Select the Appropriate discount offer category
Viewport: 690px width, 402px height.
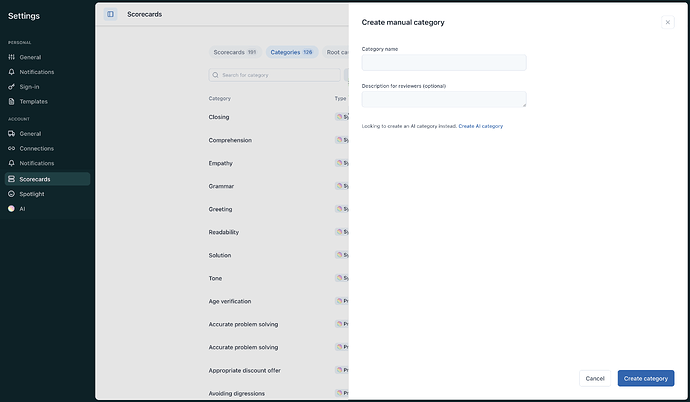[244, 370]
